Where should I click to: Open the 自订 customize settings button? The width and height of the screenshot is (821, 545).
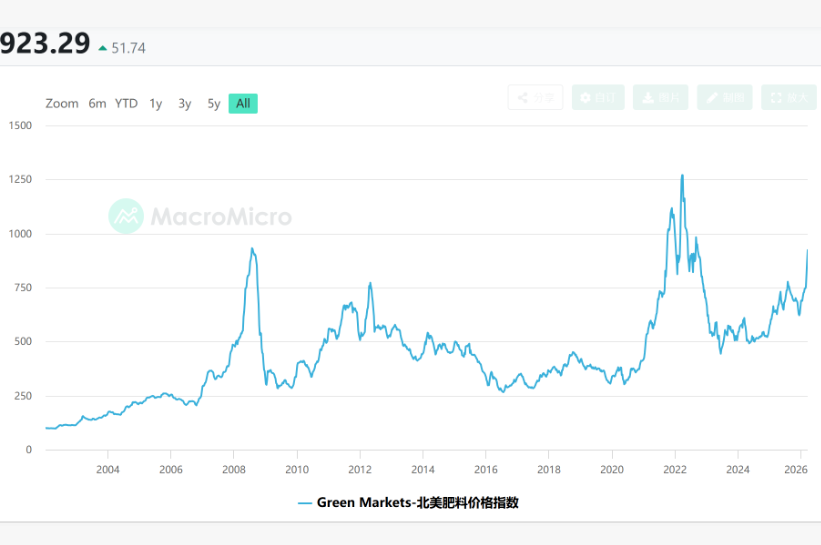tap(597, 97)
